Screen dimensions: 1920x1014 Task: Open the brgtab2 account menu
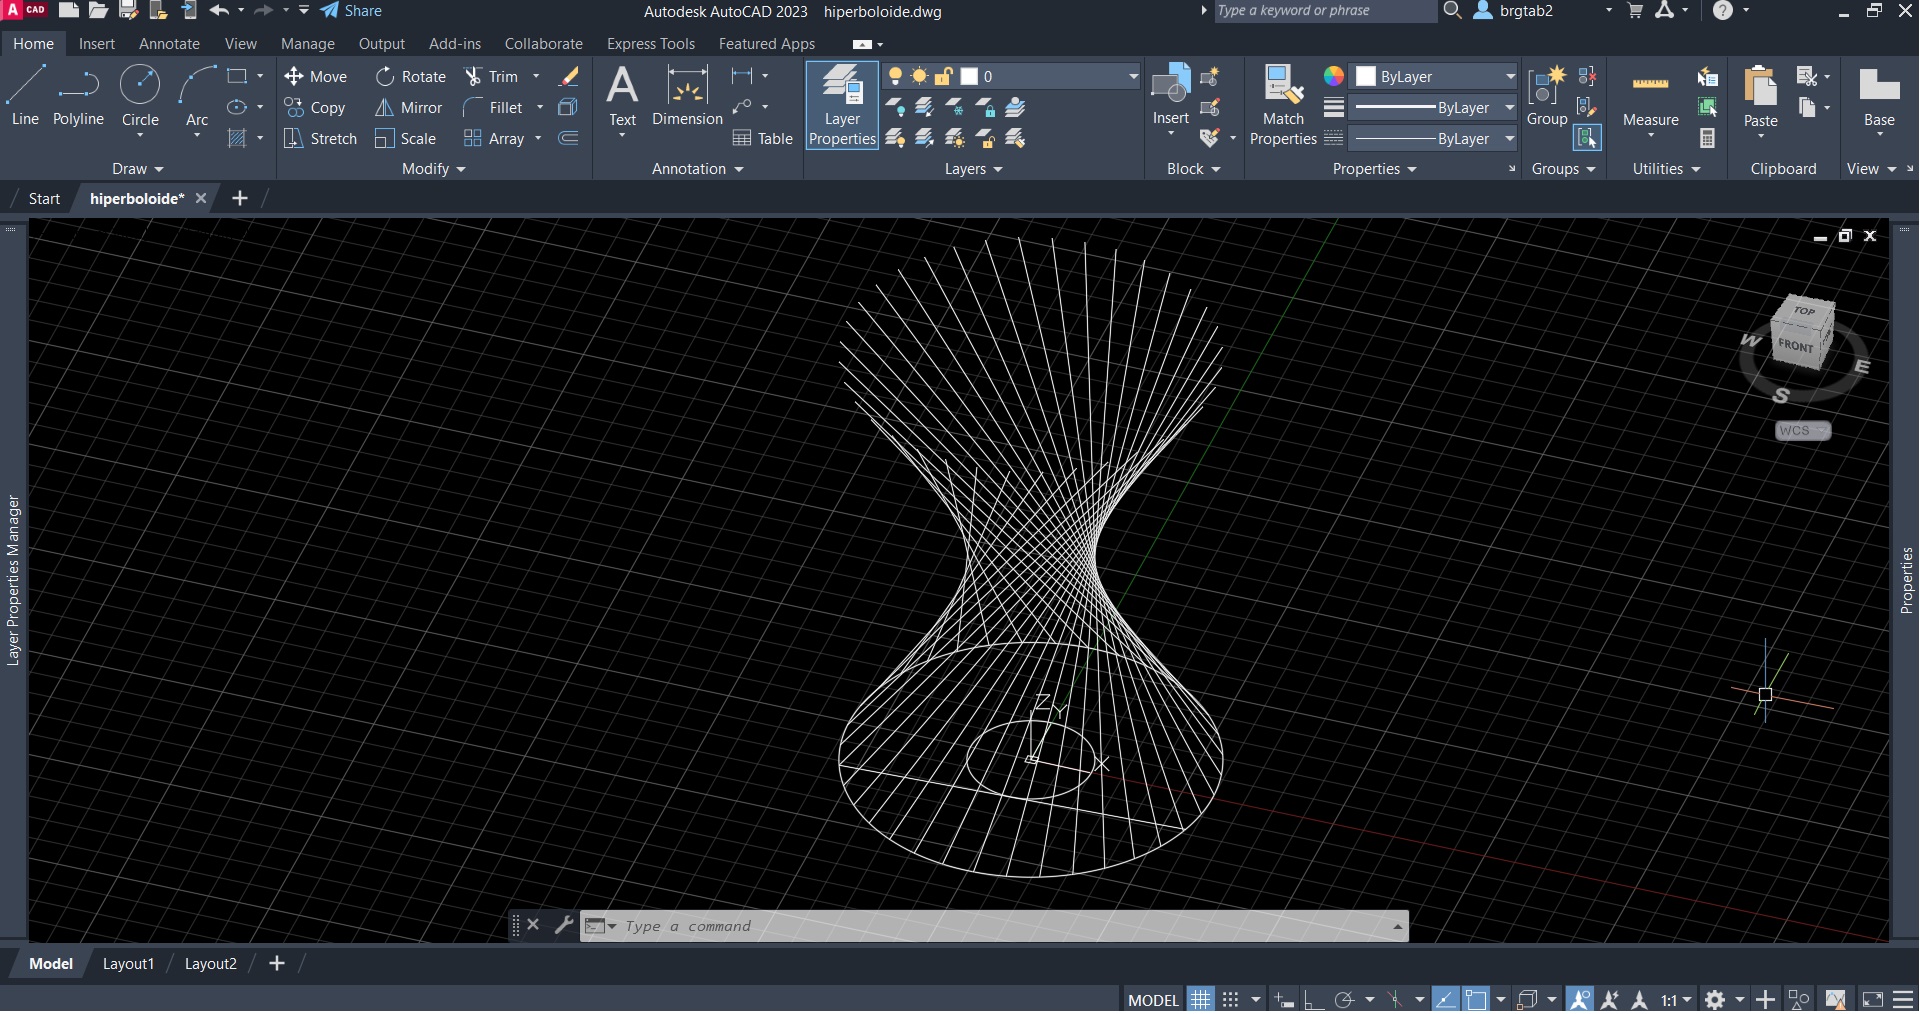pyautogui.click(x=1542, y=11)
